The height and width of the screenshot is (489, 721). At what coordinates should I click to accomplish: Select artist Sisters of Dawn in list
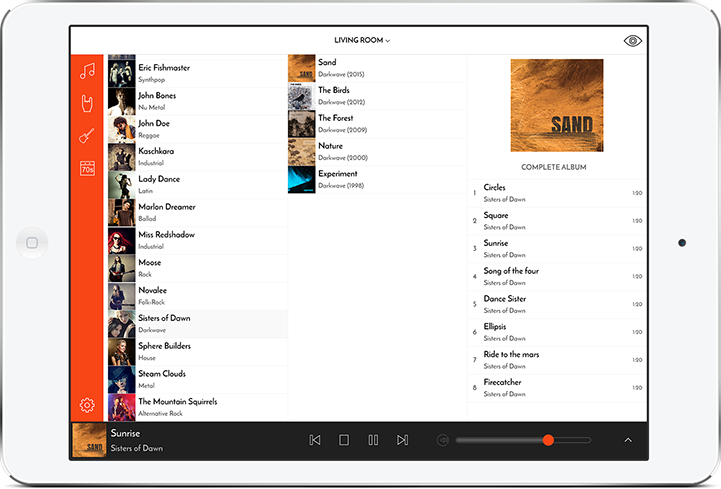pyautogui.click(x=197, y=323)
